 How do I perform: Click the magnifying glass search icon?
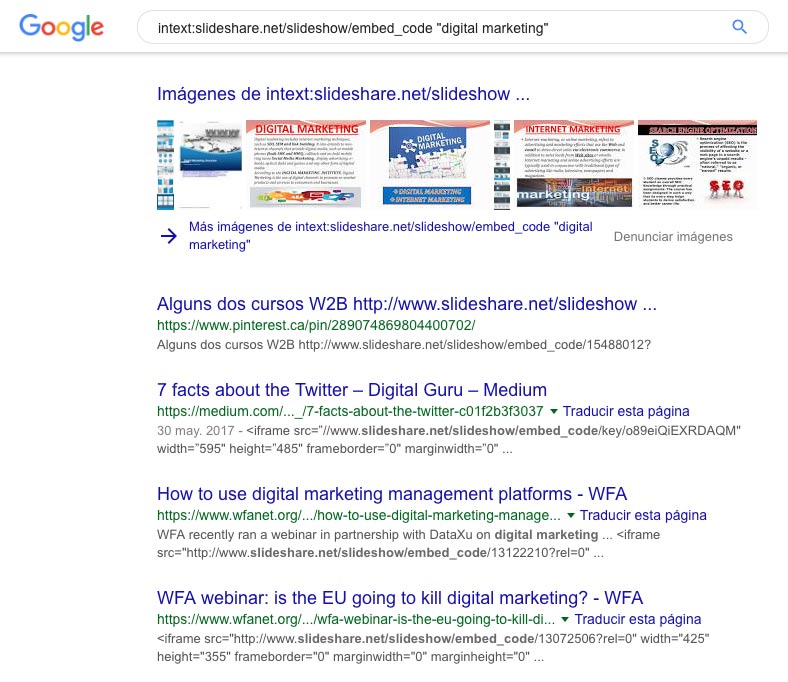[740, 27]
